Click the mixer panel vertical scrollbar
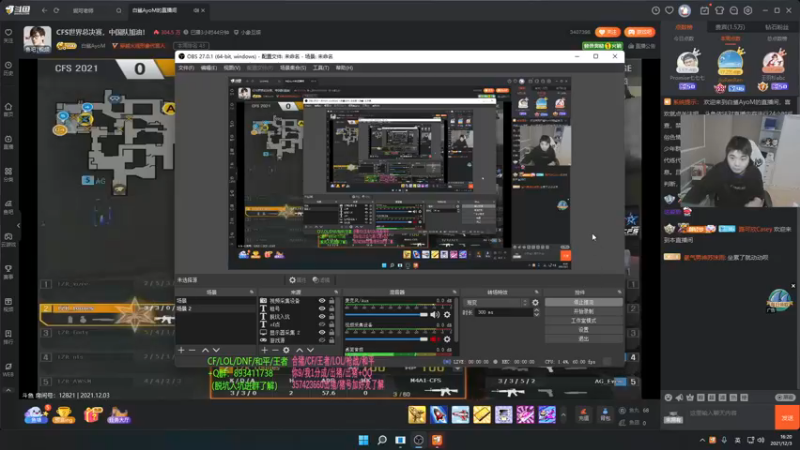Image resolution: width=800 pixels, height=450 pixels. tap(456, 319)
